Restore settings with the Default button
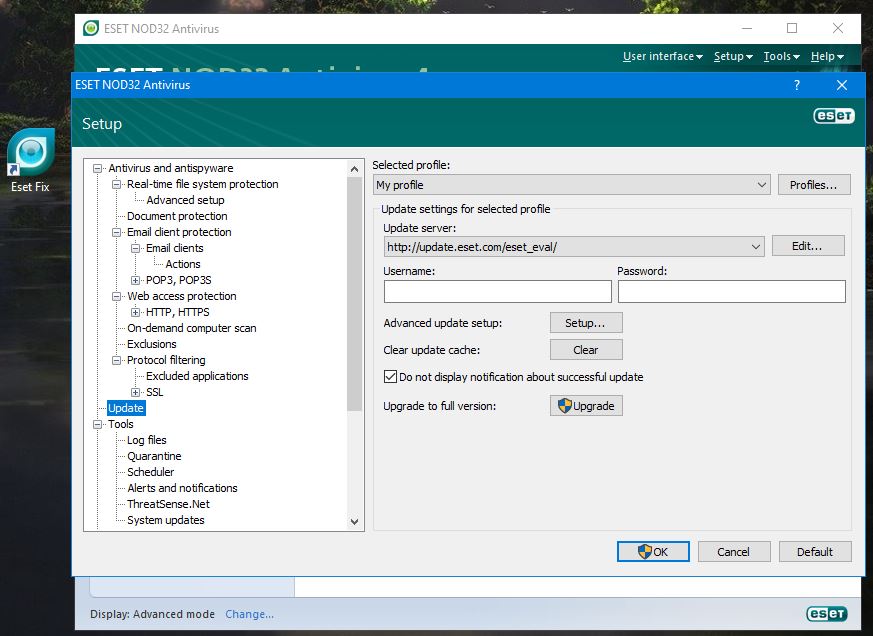The width and height of the screenshot is (873, 636). click(x=815, y=552)
